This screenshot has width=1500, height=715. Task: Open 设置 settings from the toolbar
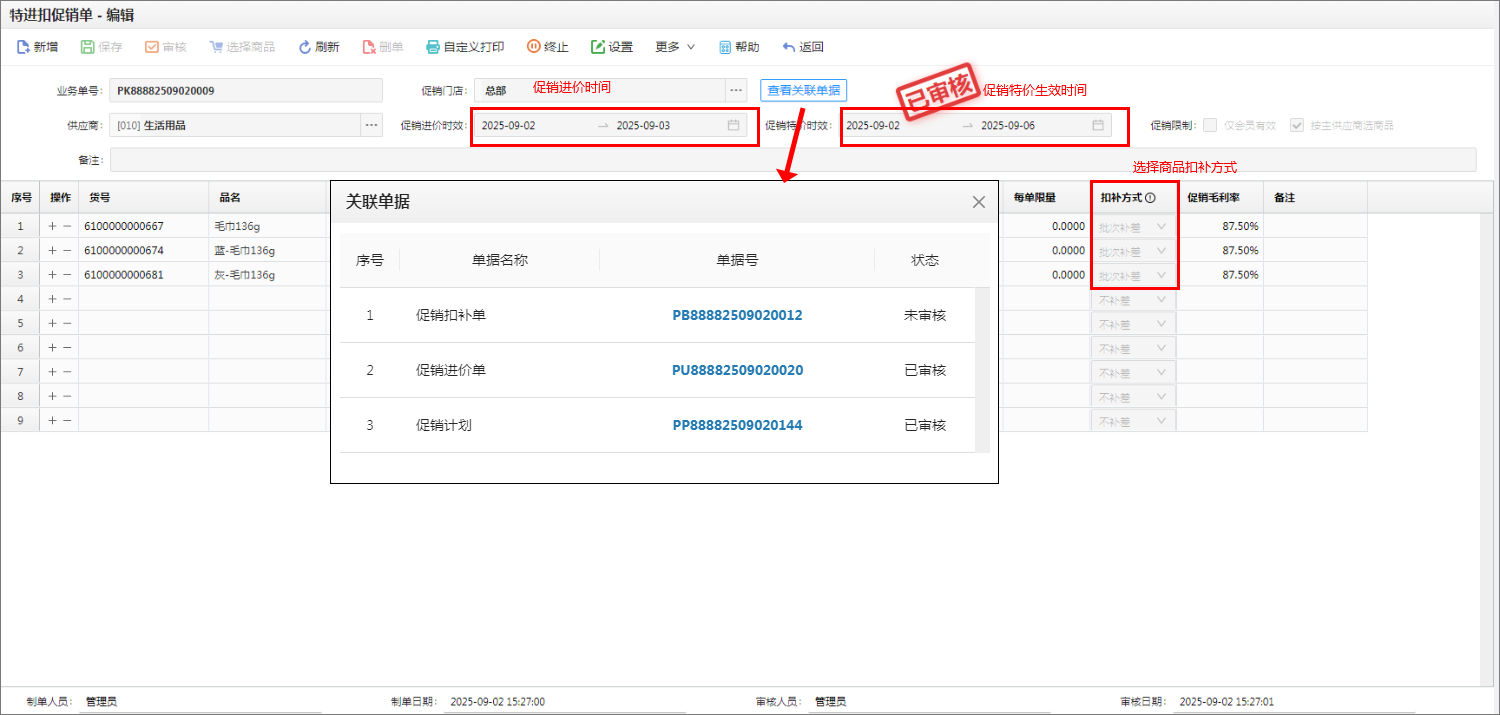coord(598,47)
